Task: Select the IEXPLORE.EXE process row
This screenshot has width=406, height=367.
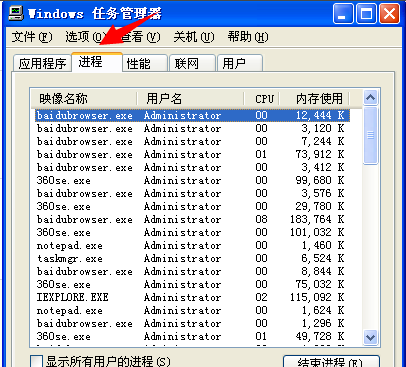Action: (192, 297)
